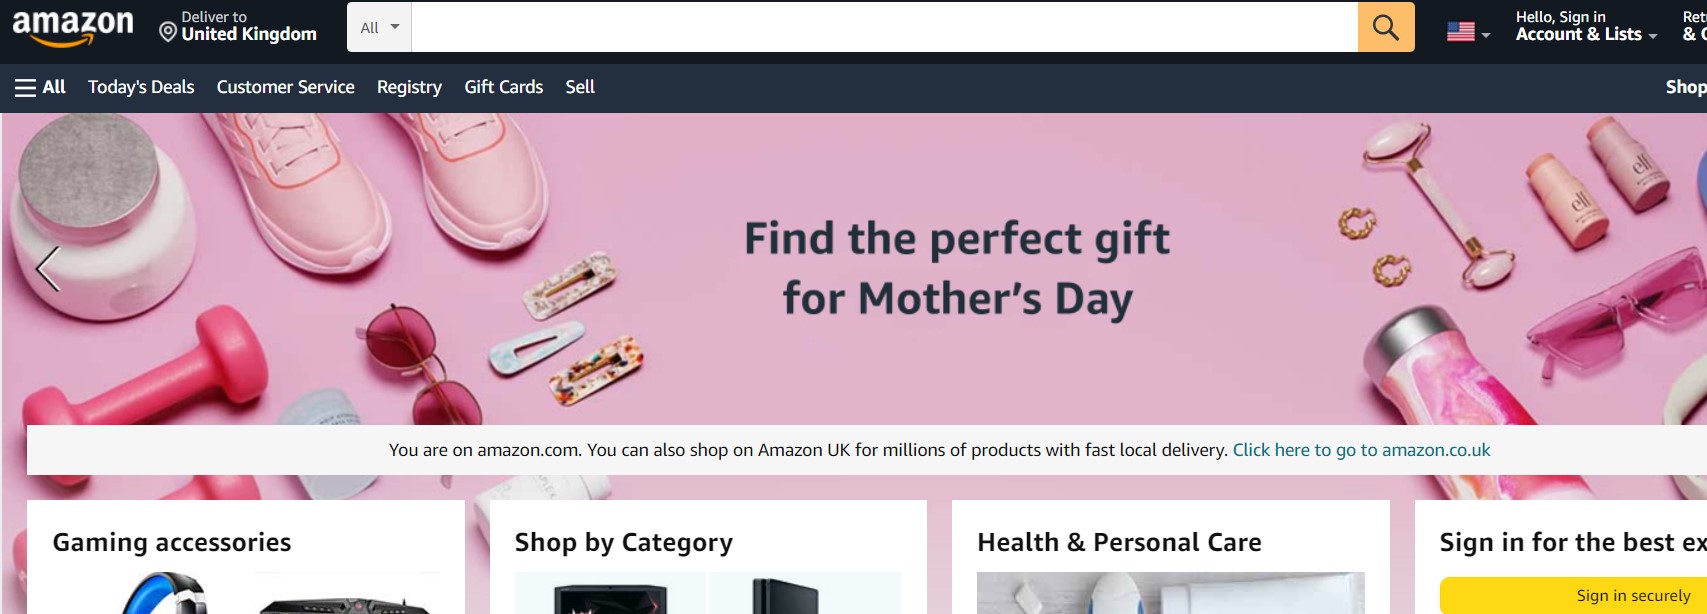Click here to go to amazon.co.uk
1707x614 pixels.
point(1361,450)
